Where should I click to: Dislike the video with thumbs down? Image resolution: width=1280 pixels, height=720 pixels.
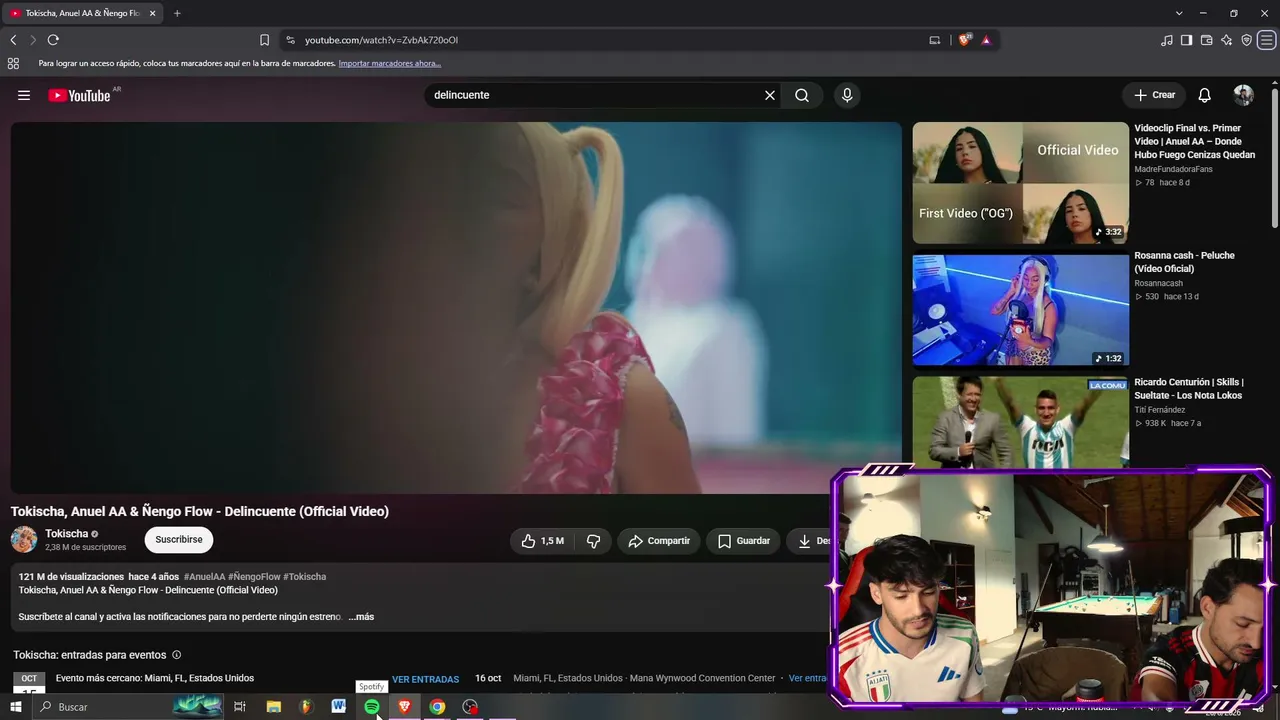pyautogui.click(x=593, y=541)
